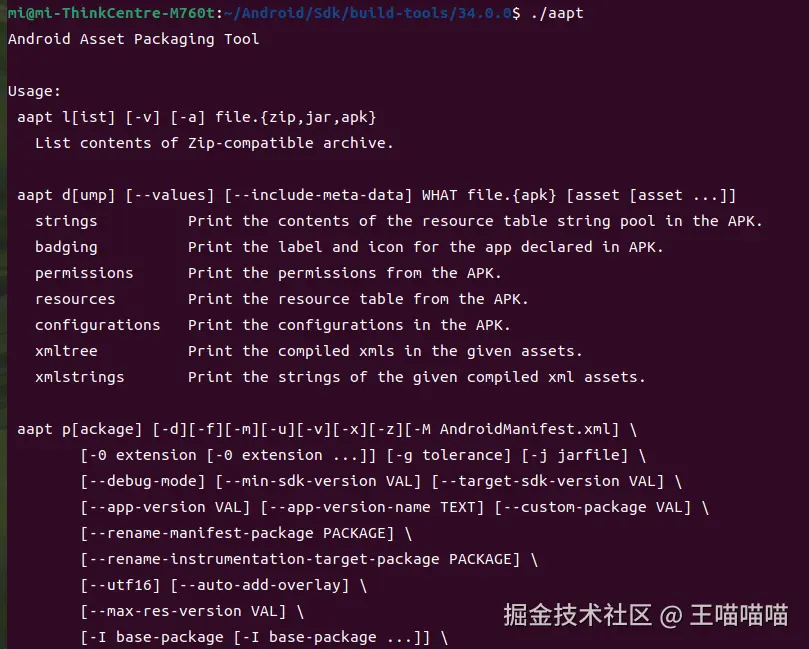Screen dimensions: 809x649
Task: Click the "resources" dump option
Action: tap(75, 299)
